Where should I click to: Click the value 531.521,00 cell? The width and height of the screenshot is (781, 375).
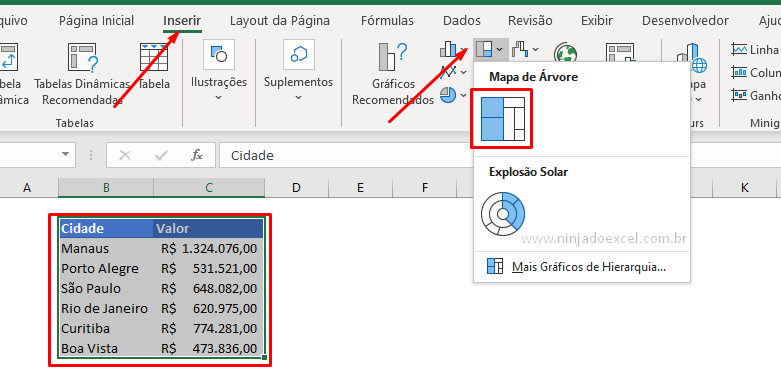pyautogui.click(x=209, y=268)
